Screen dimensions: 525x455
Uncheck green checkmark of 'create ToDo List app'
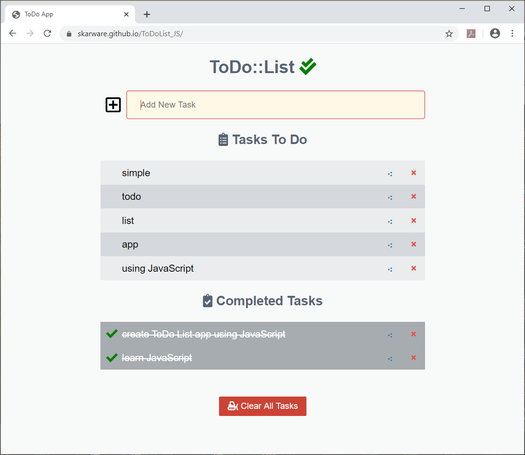pyautogui.click(x=112, y=334)
